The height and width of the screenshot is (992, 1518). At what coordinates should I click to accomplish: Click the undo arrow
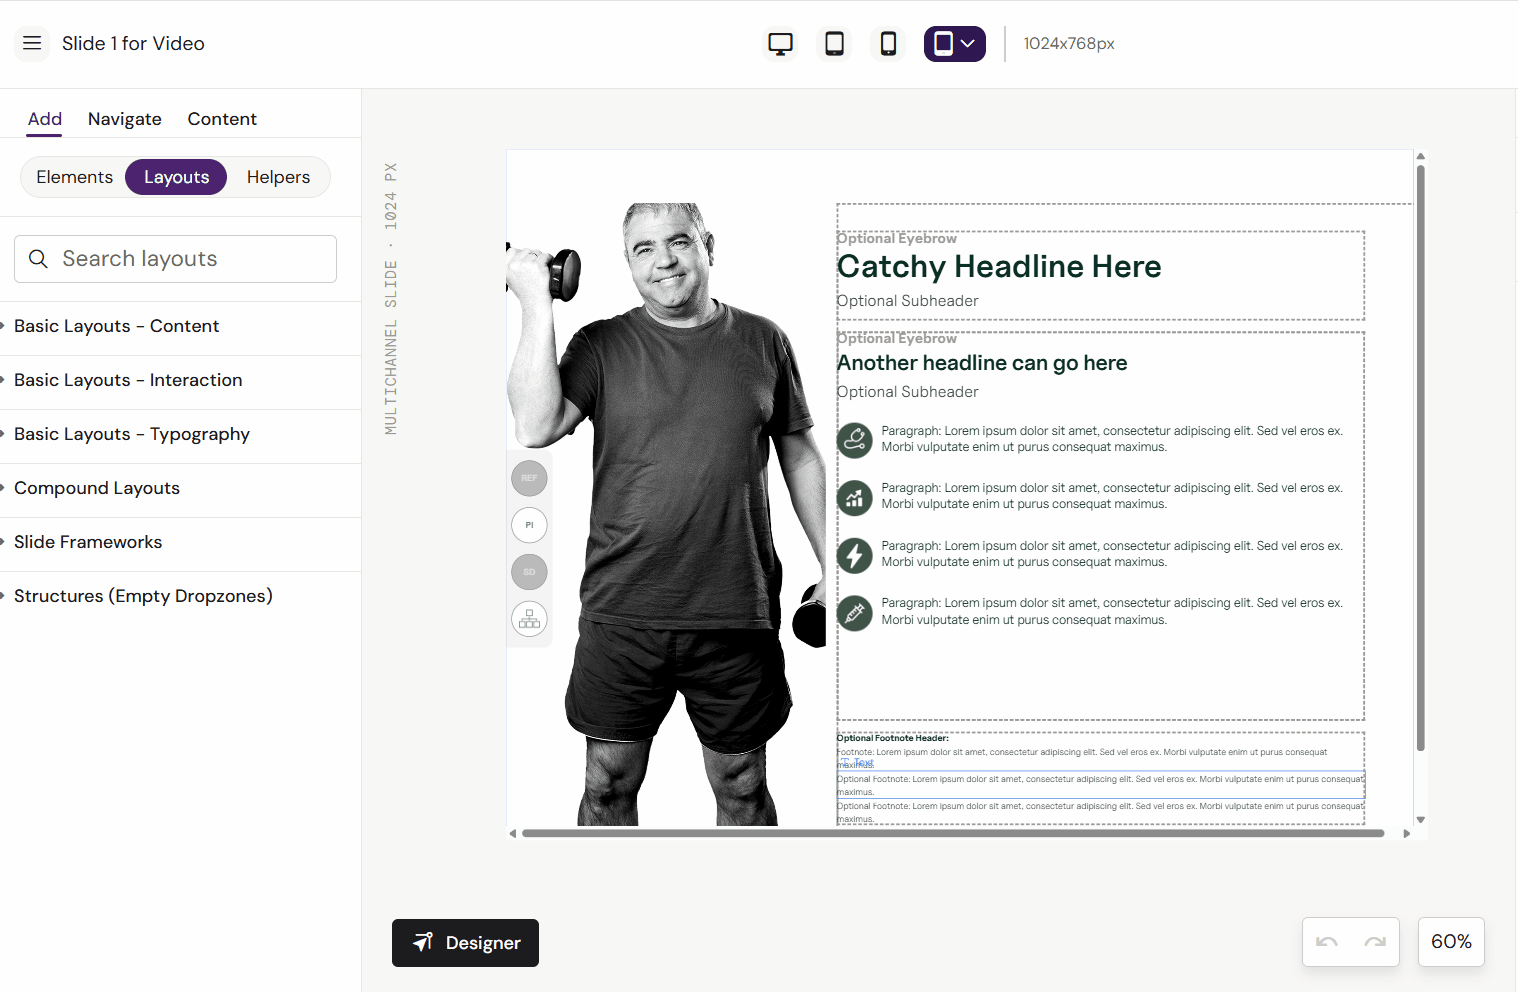(1327, 942)
